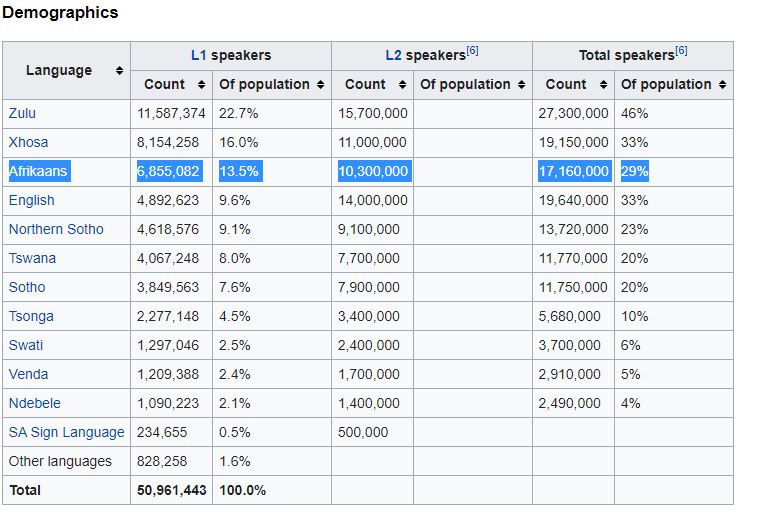Click SA Sign Language count 234,655
773x513 pixels.
pos(162,433)
